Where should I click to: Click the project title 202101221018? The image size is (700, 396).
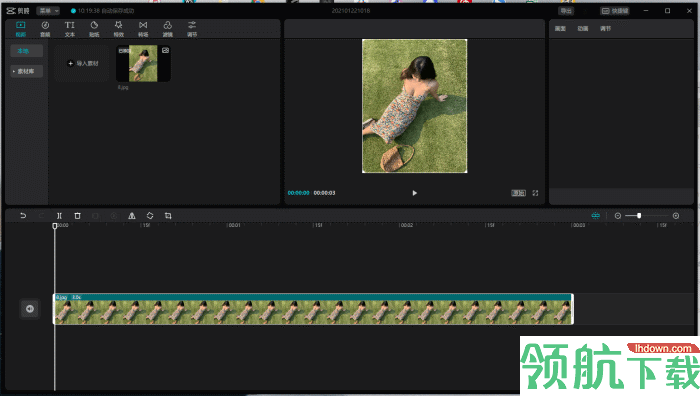351,11
